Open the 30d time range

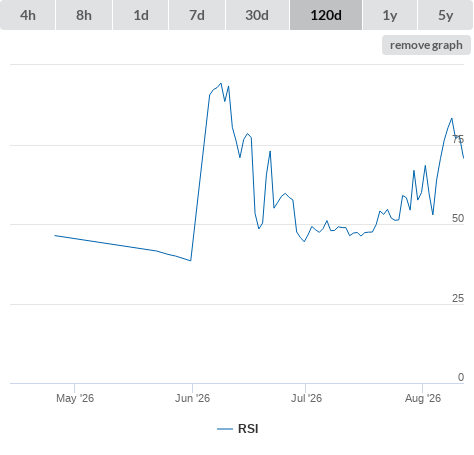click(257, 15)
